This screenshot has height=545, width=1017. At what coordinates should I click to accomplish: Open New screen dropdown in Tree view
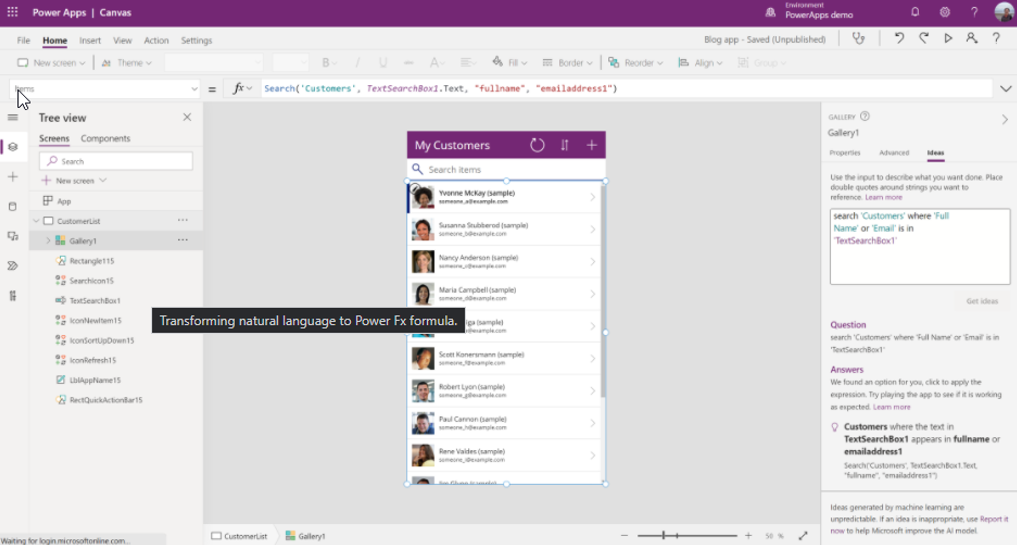point(74,180)
